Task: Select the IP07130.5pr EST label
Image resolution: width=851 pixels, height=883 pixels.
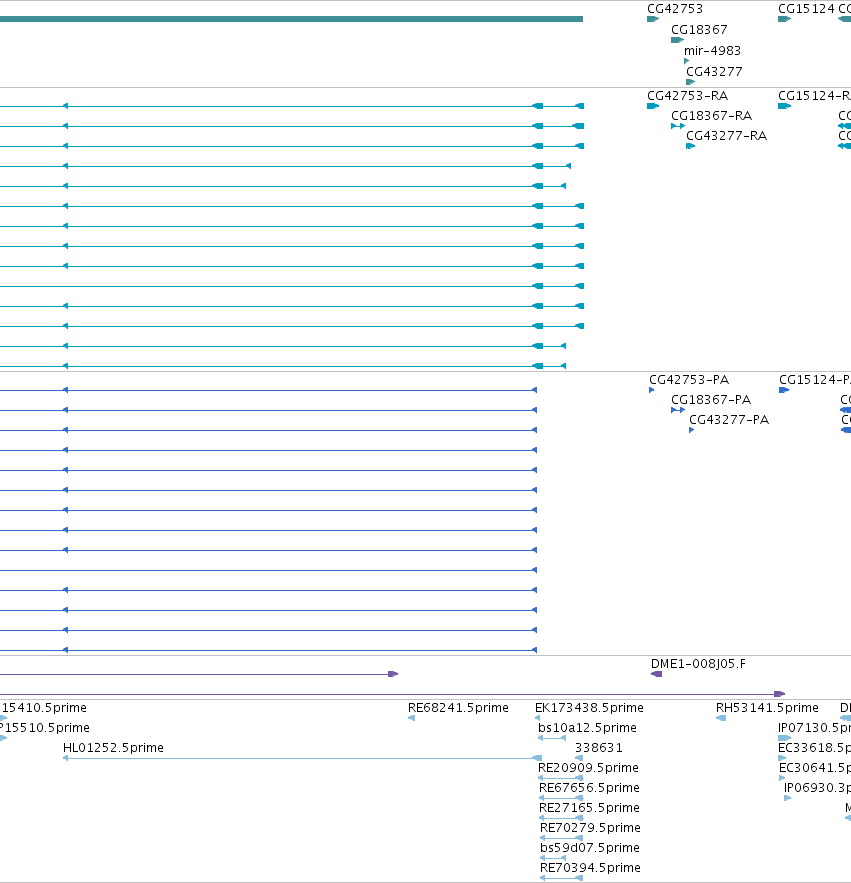Action: pyautogui.click(x=814, y=728)
